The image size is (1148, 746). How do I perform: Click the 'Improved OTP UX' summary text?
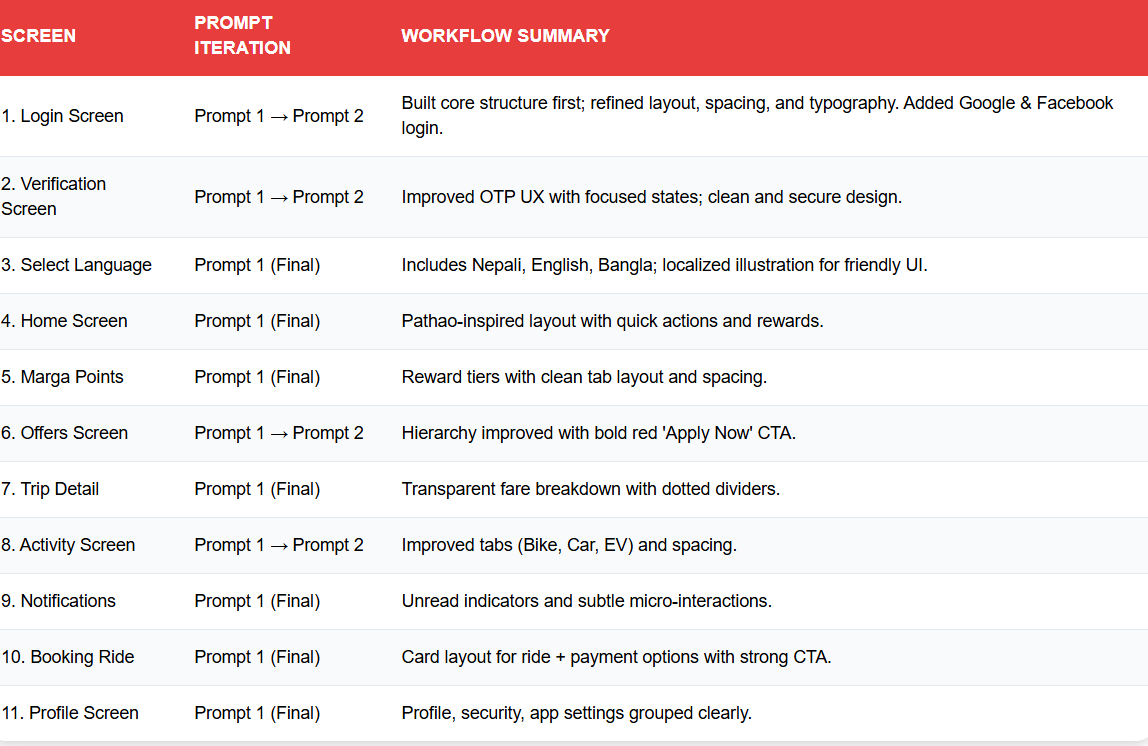(651, 197)
